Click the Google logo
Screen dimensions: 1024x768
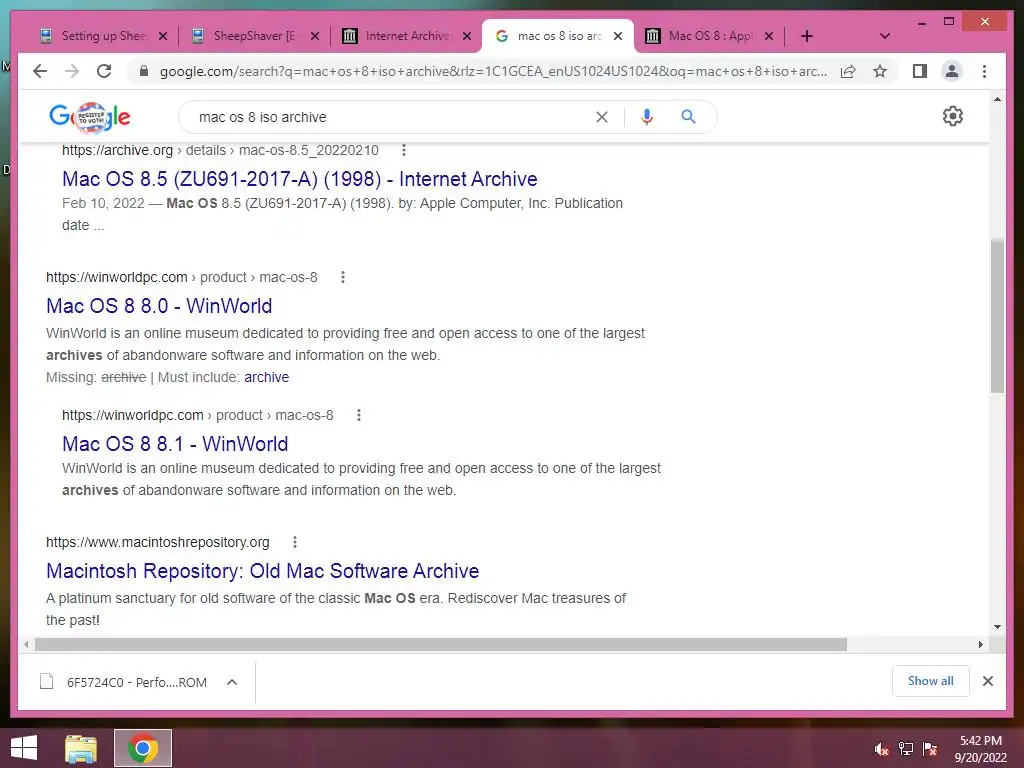90,117
